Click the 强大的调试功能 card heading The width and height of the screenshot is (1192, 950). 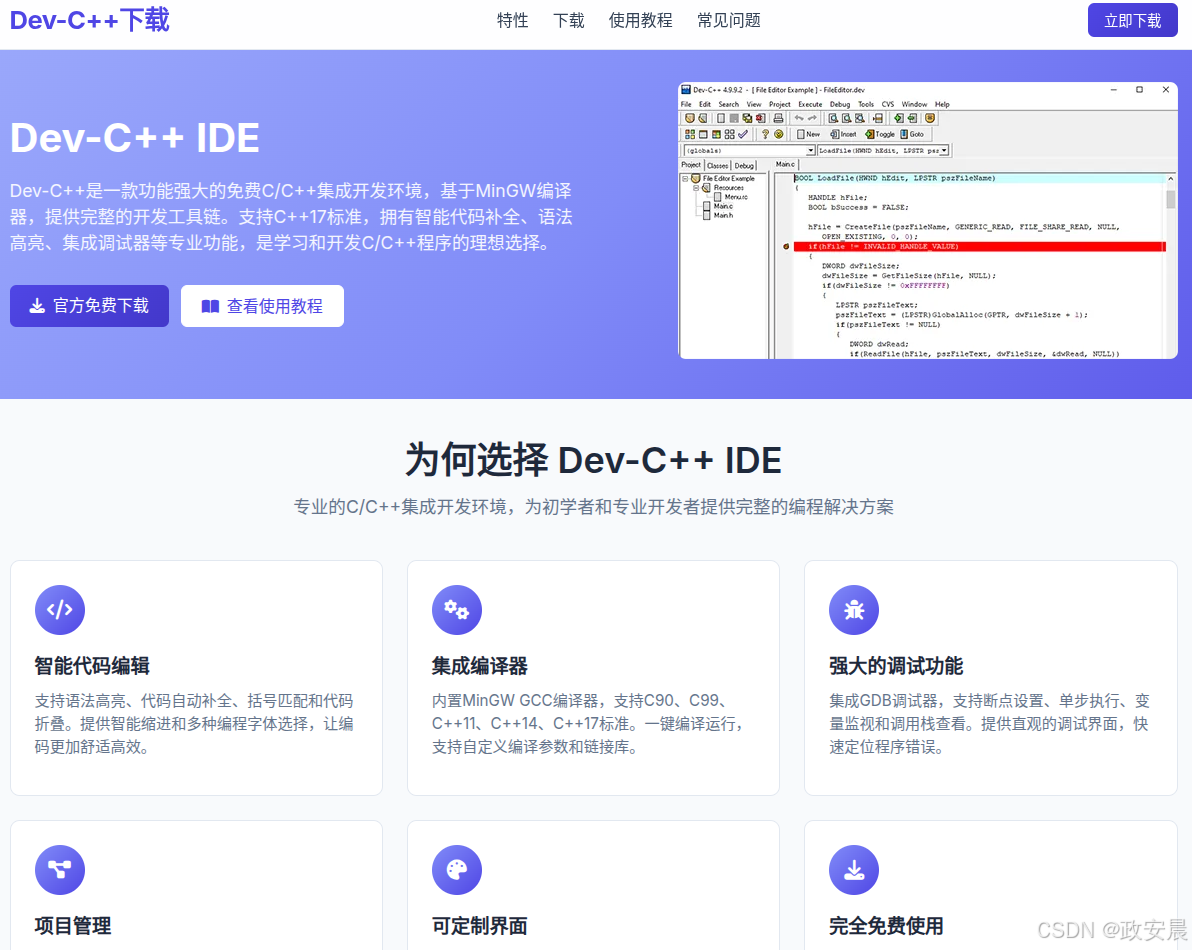pyautogui.click(x=896, y=666)
